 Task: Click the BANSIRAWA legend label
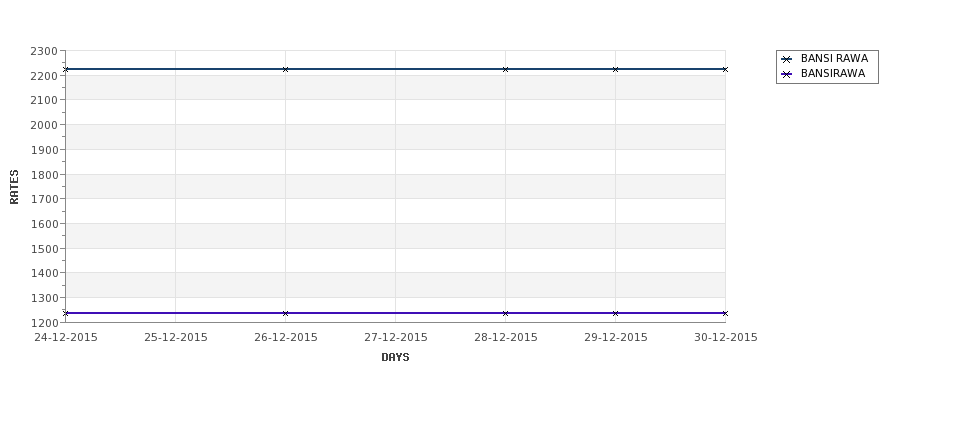832,74
